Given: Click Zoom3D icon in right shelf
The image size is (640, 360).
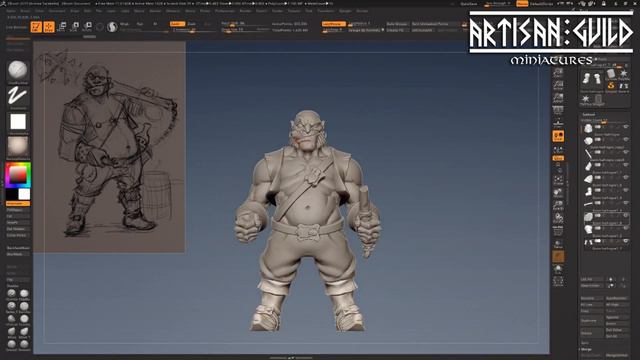Looking at the screenshot, I should point(558,205).
